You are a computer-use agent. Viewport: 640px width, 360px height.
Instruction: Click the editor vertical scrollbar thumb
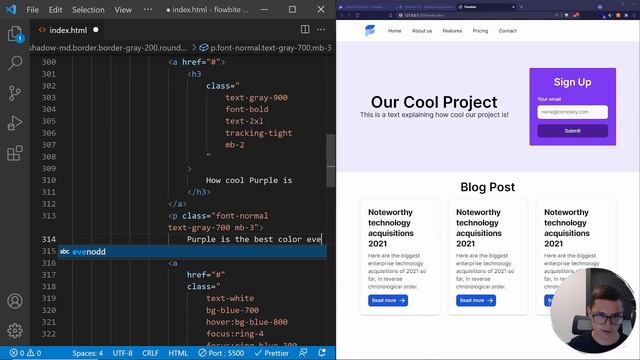coord(331,160)
